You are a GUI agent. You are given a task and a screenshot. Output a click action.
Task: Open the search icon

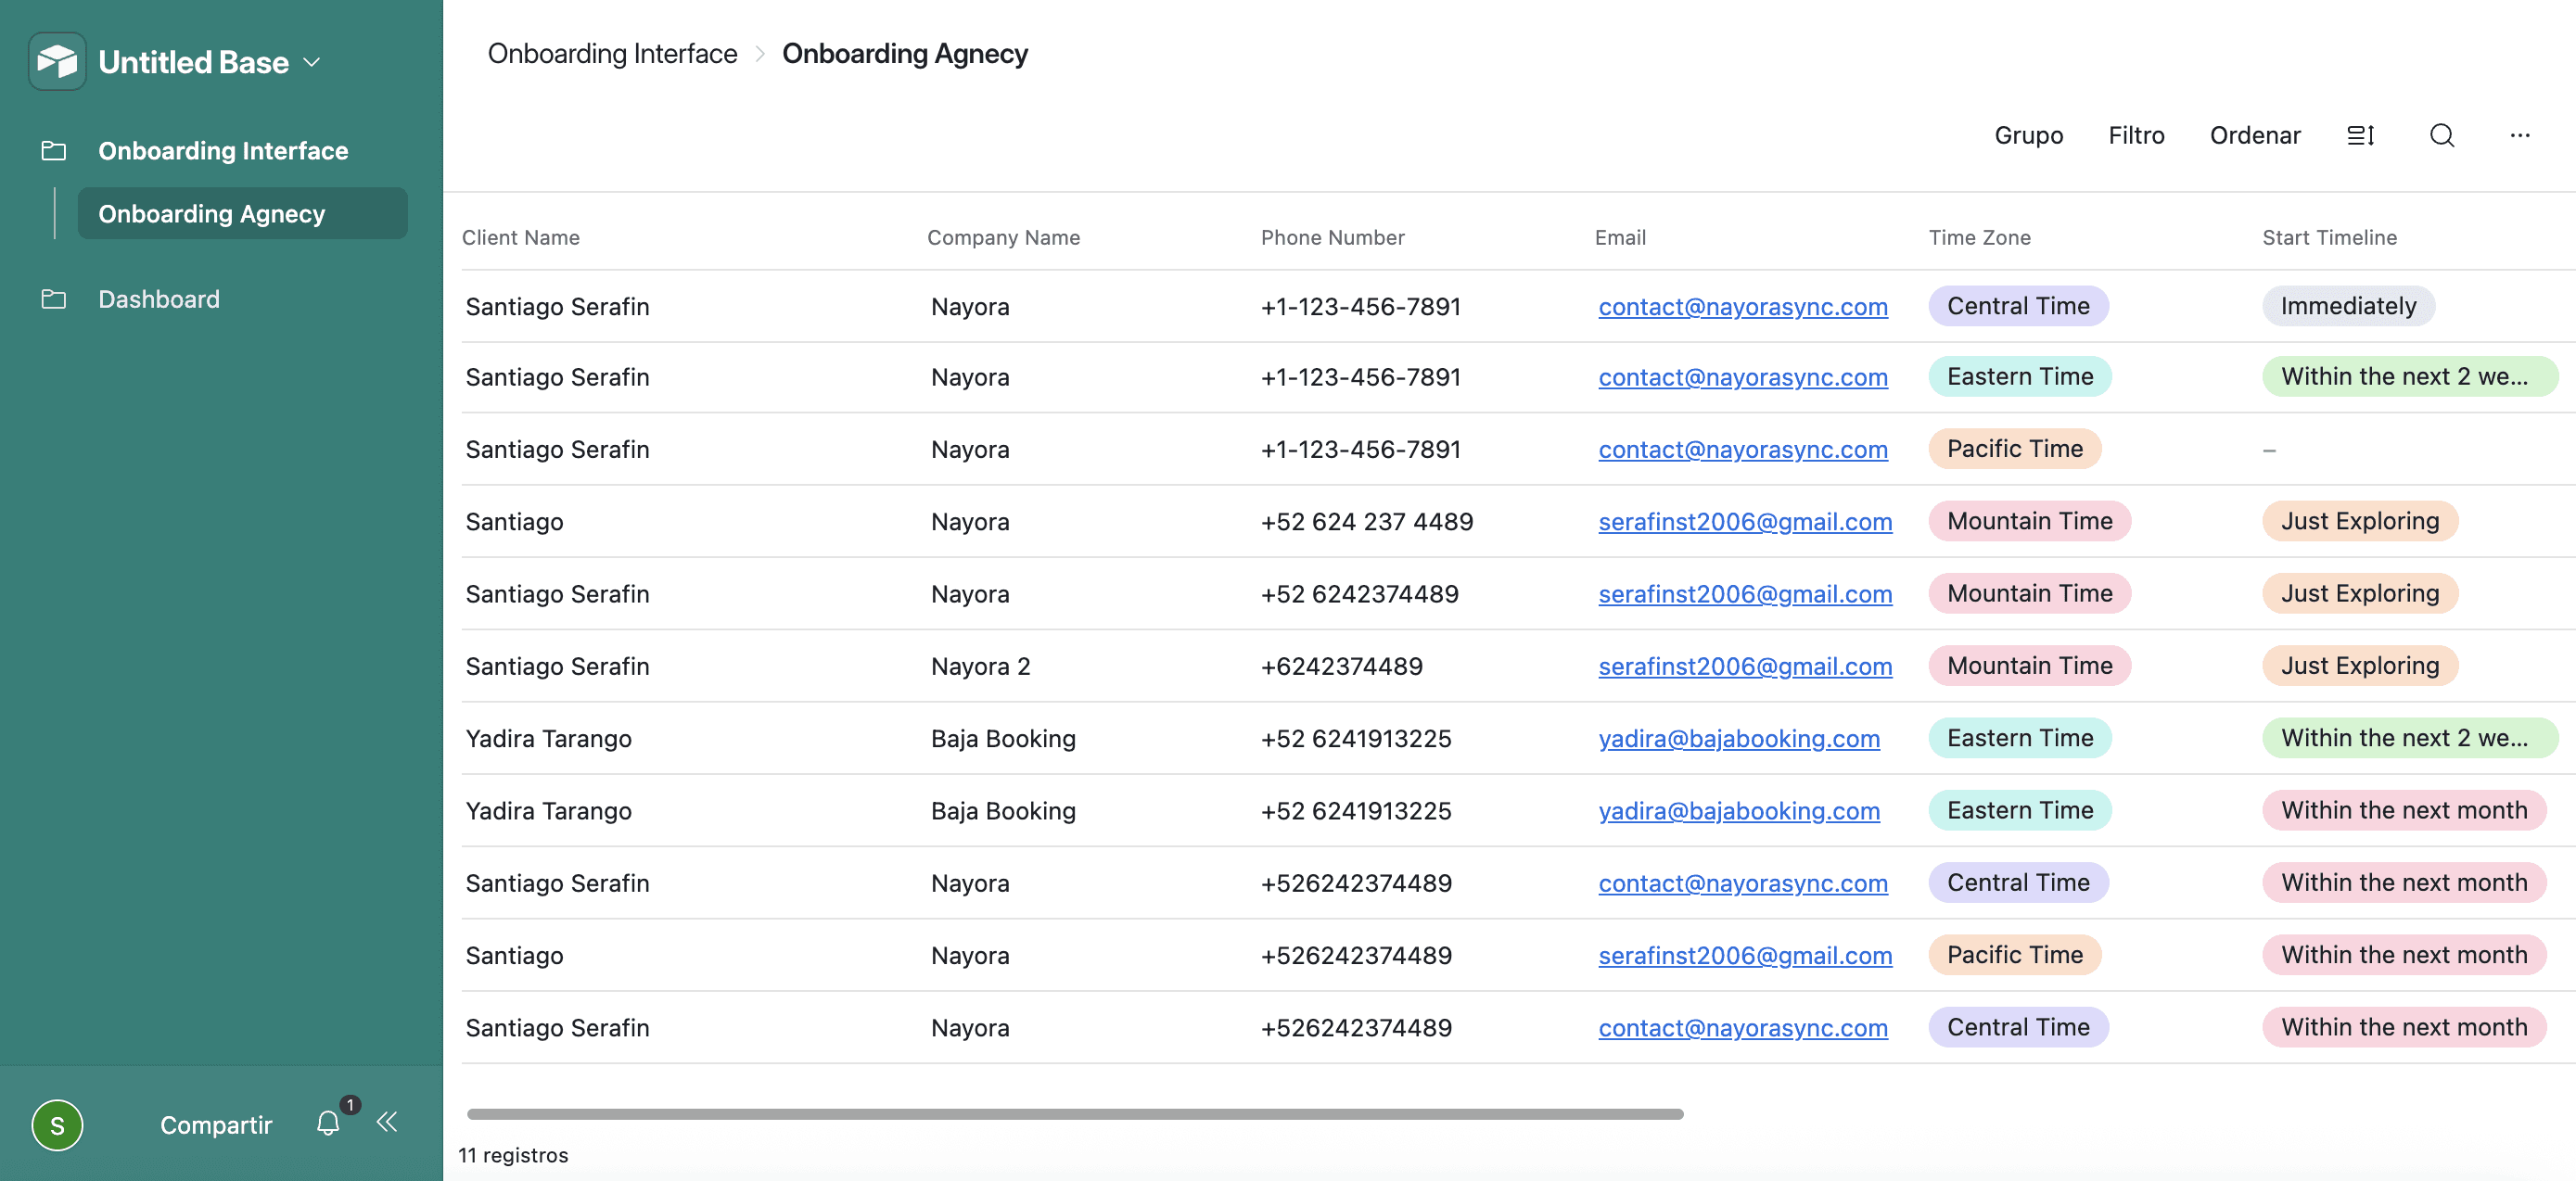(x=2441, y=135)
